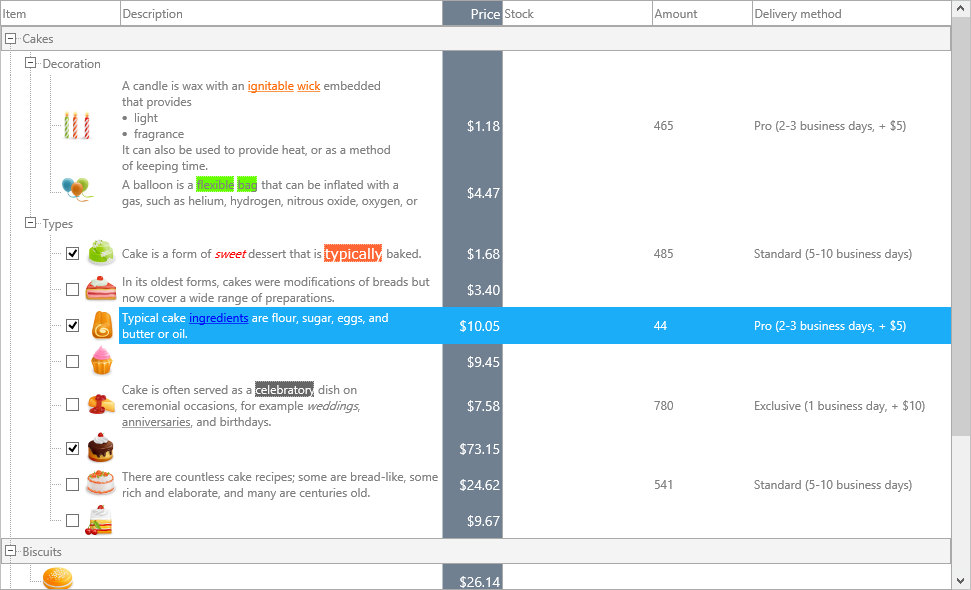Check the checkbox beside the cupcake
The height and width of the screenshot is (590, 971).
tap(72, 362)
